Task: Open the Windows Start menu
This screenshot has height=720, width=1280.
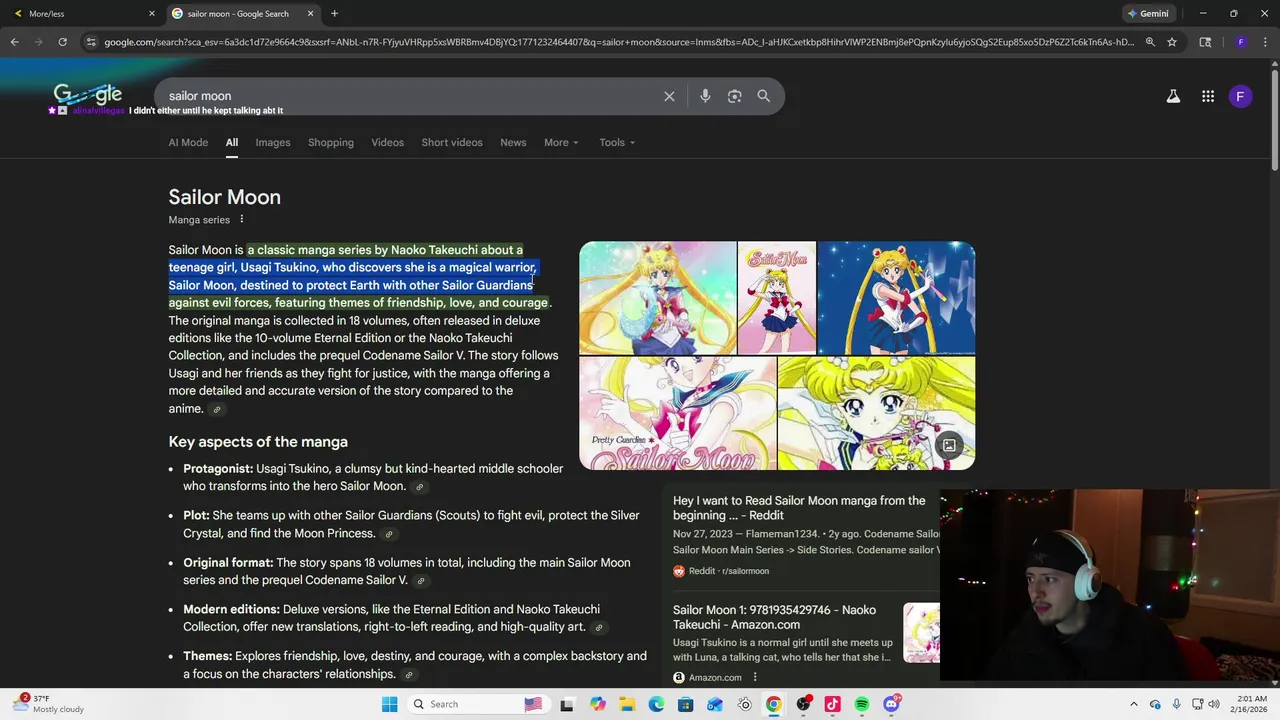Action: click(389, 704)
